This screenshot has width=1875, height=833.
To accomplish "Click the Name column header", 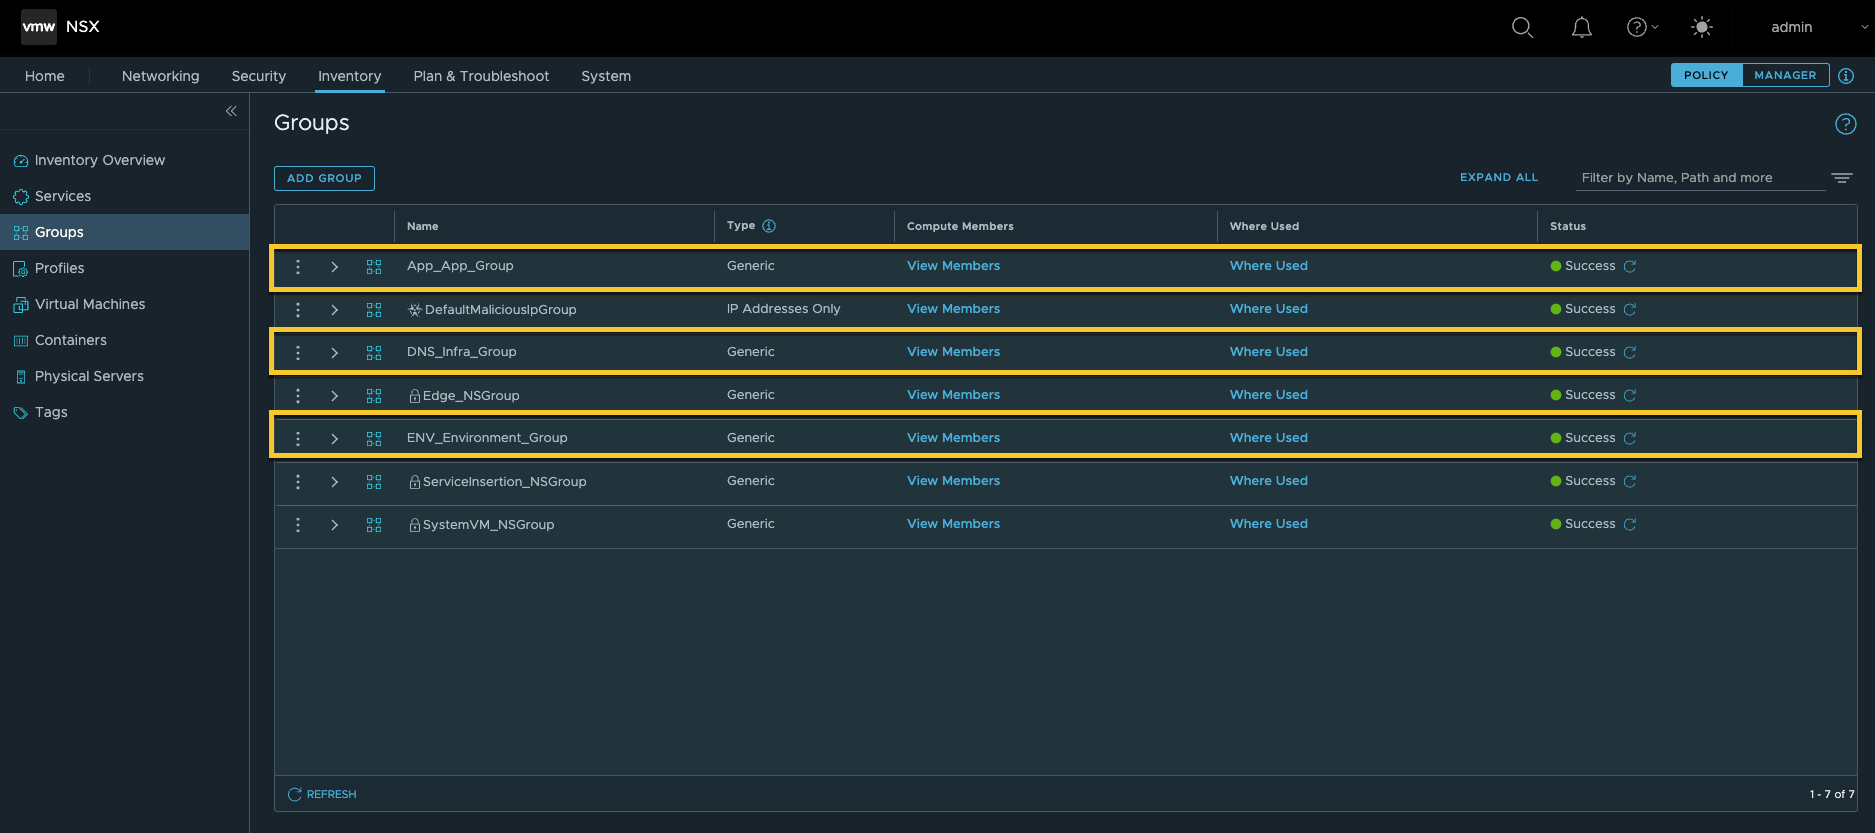I will coord(422,226).
